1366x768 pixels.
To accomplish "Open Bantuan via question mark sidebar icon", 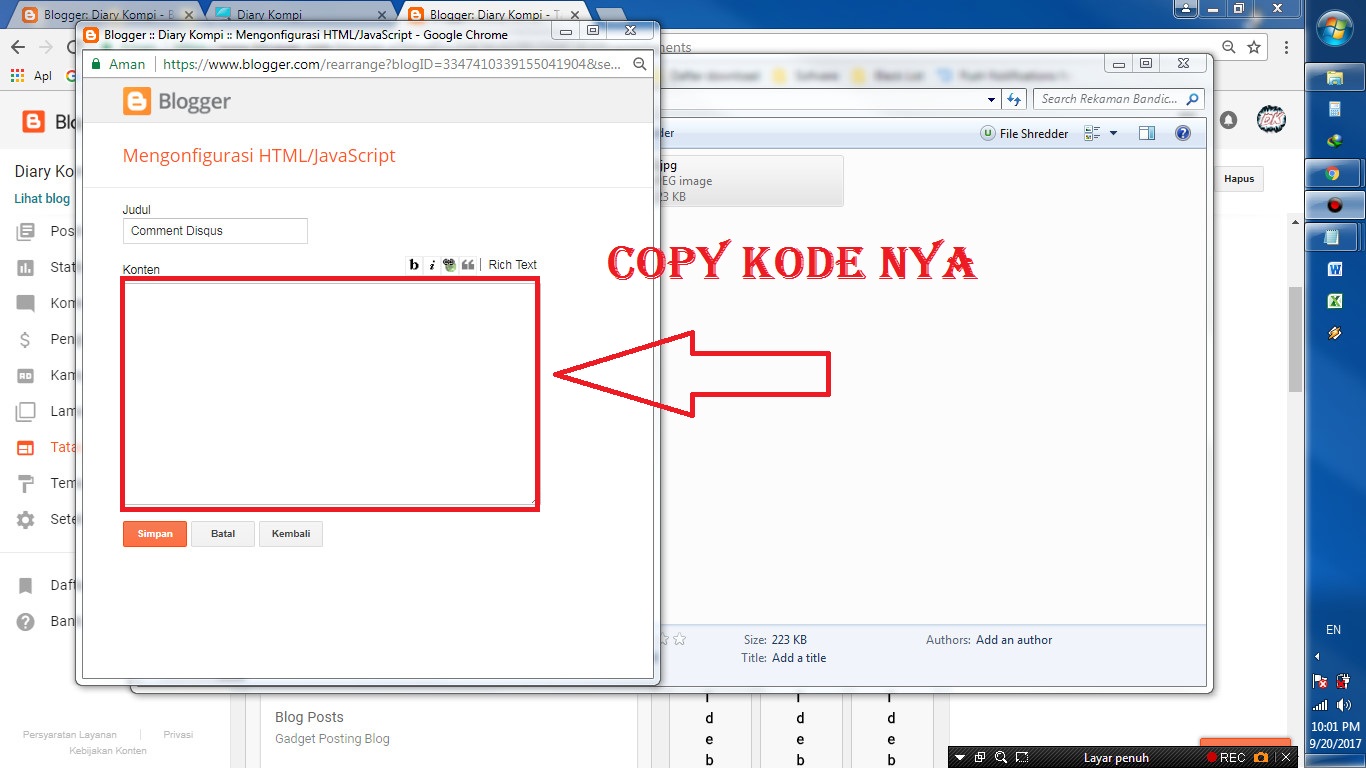I will click(26, 621).
